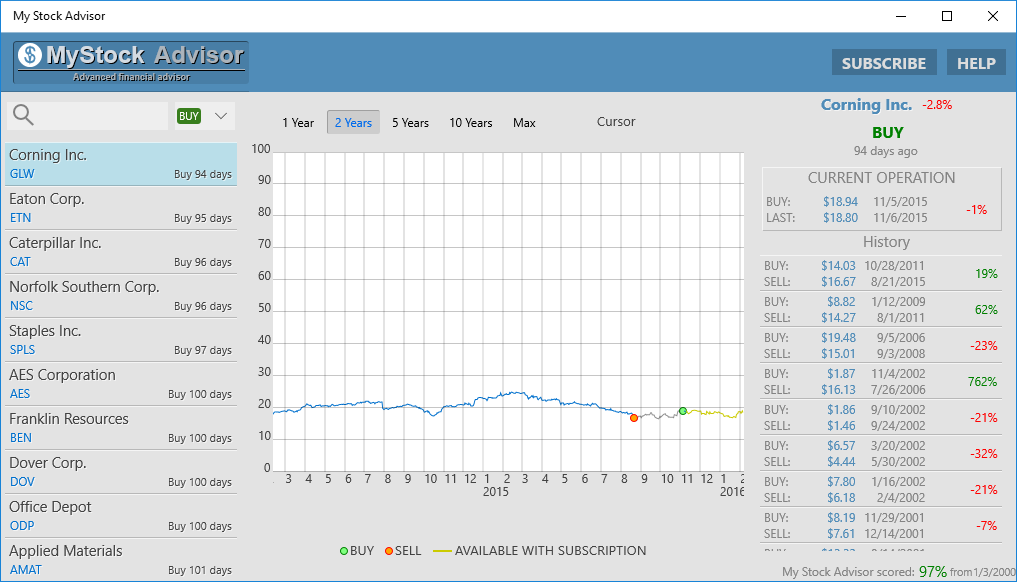The image size is (1017, 582).
Task: Click the Corning Inc. title heading
Action: pos(866,104)
